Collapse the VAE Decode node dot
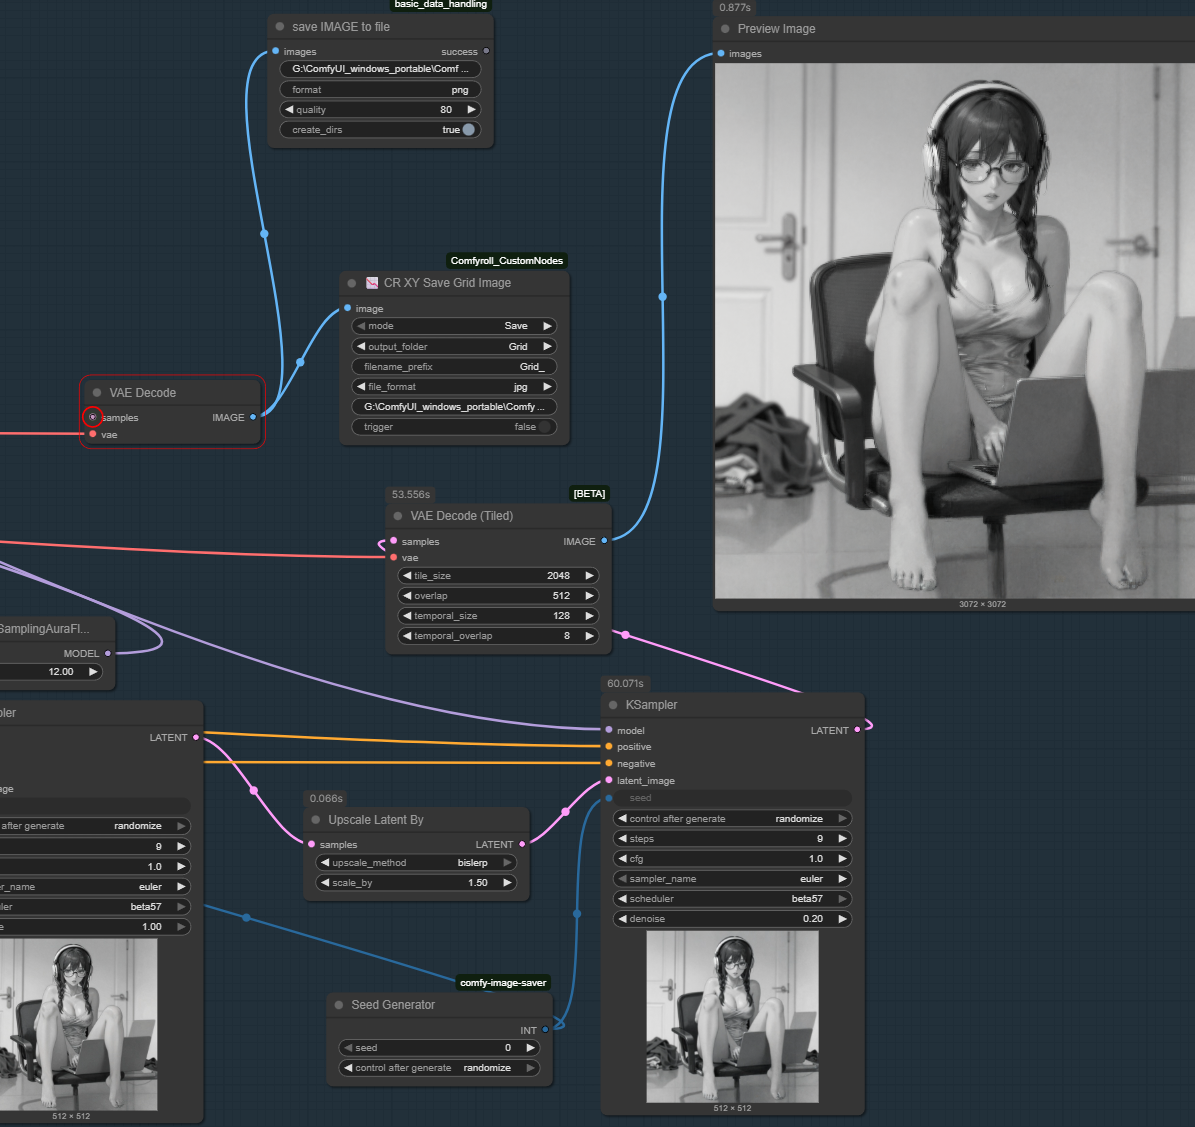The height and width of the screenshot is (1127, 1195). [x=97, y=392]
